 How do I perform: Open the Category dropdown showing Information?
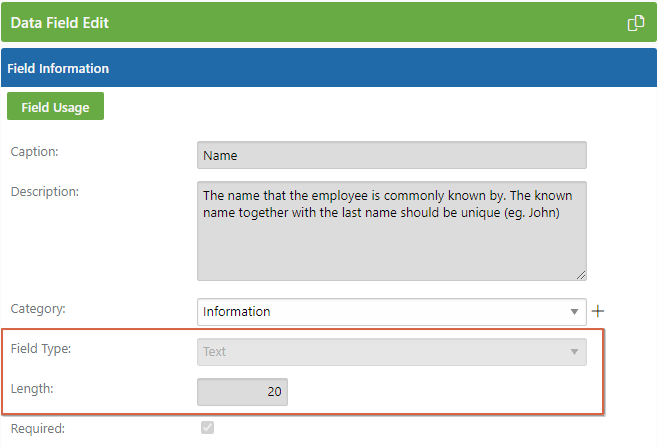point(391,312)
